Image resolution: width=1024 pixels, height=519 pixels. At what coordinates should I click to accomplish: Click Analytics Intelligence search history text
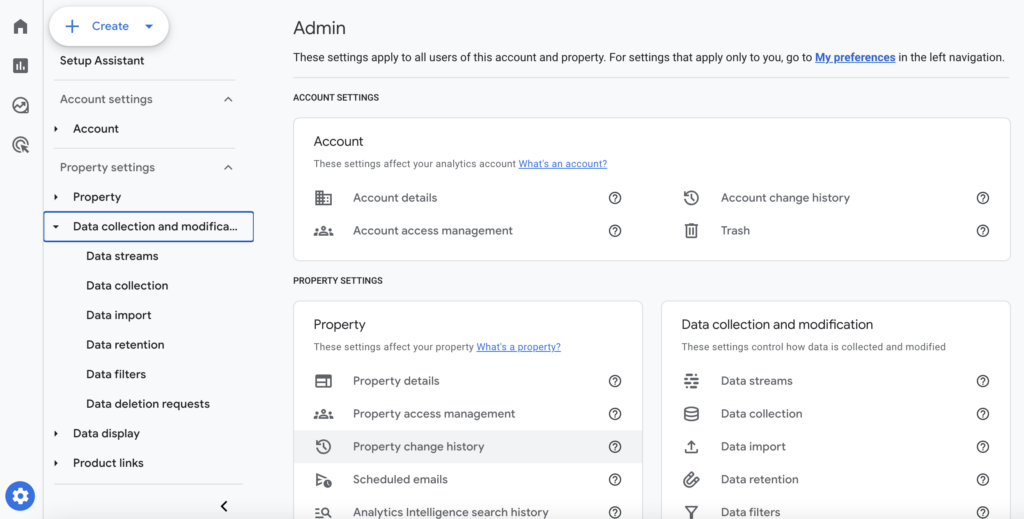451,512
